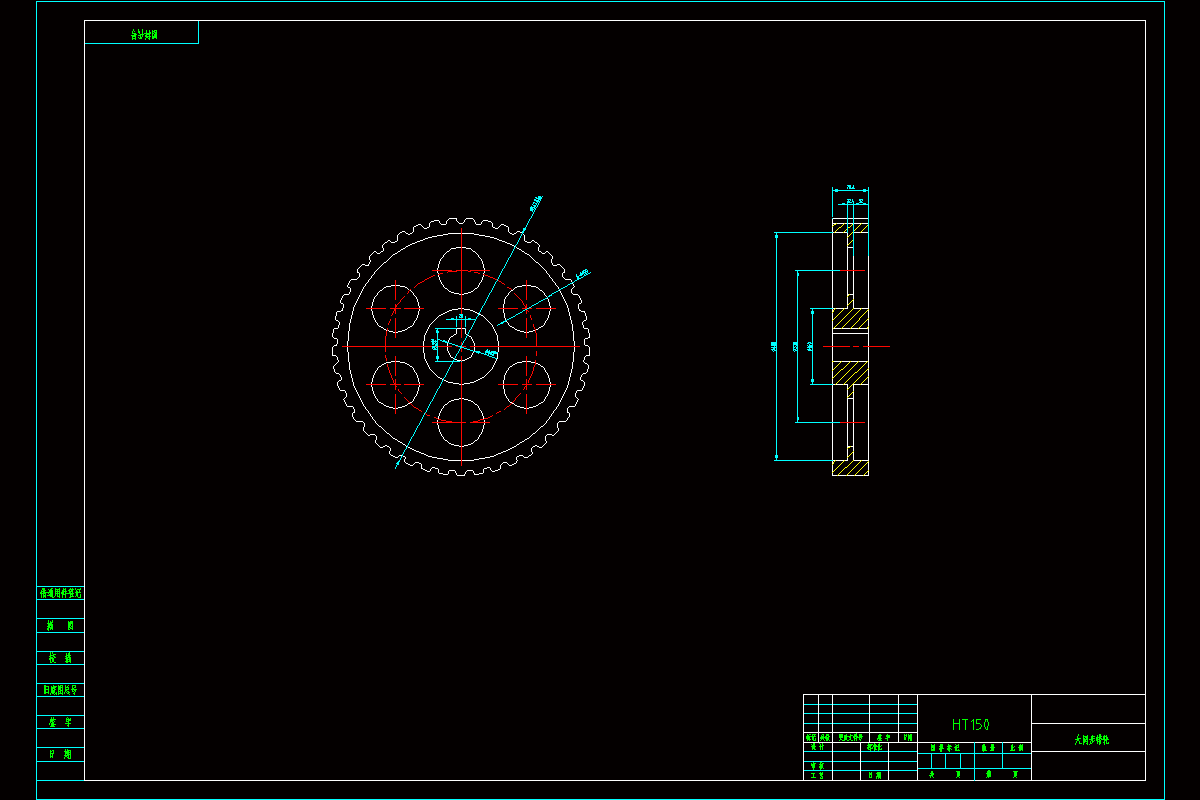Click the 比例 header in the title block
This screenshot has height=800, width=1200.
click(x=1017, y=747)
